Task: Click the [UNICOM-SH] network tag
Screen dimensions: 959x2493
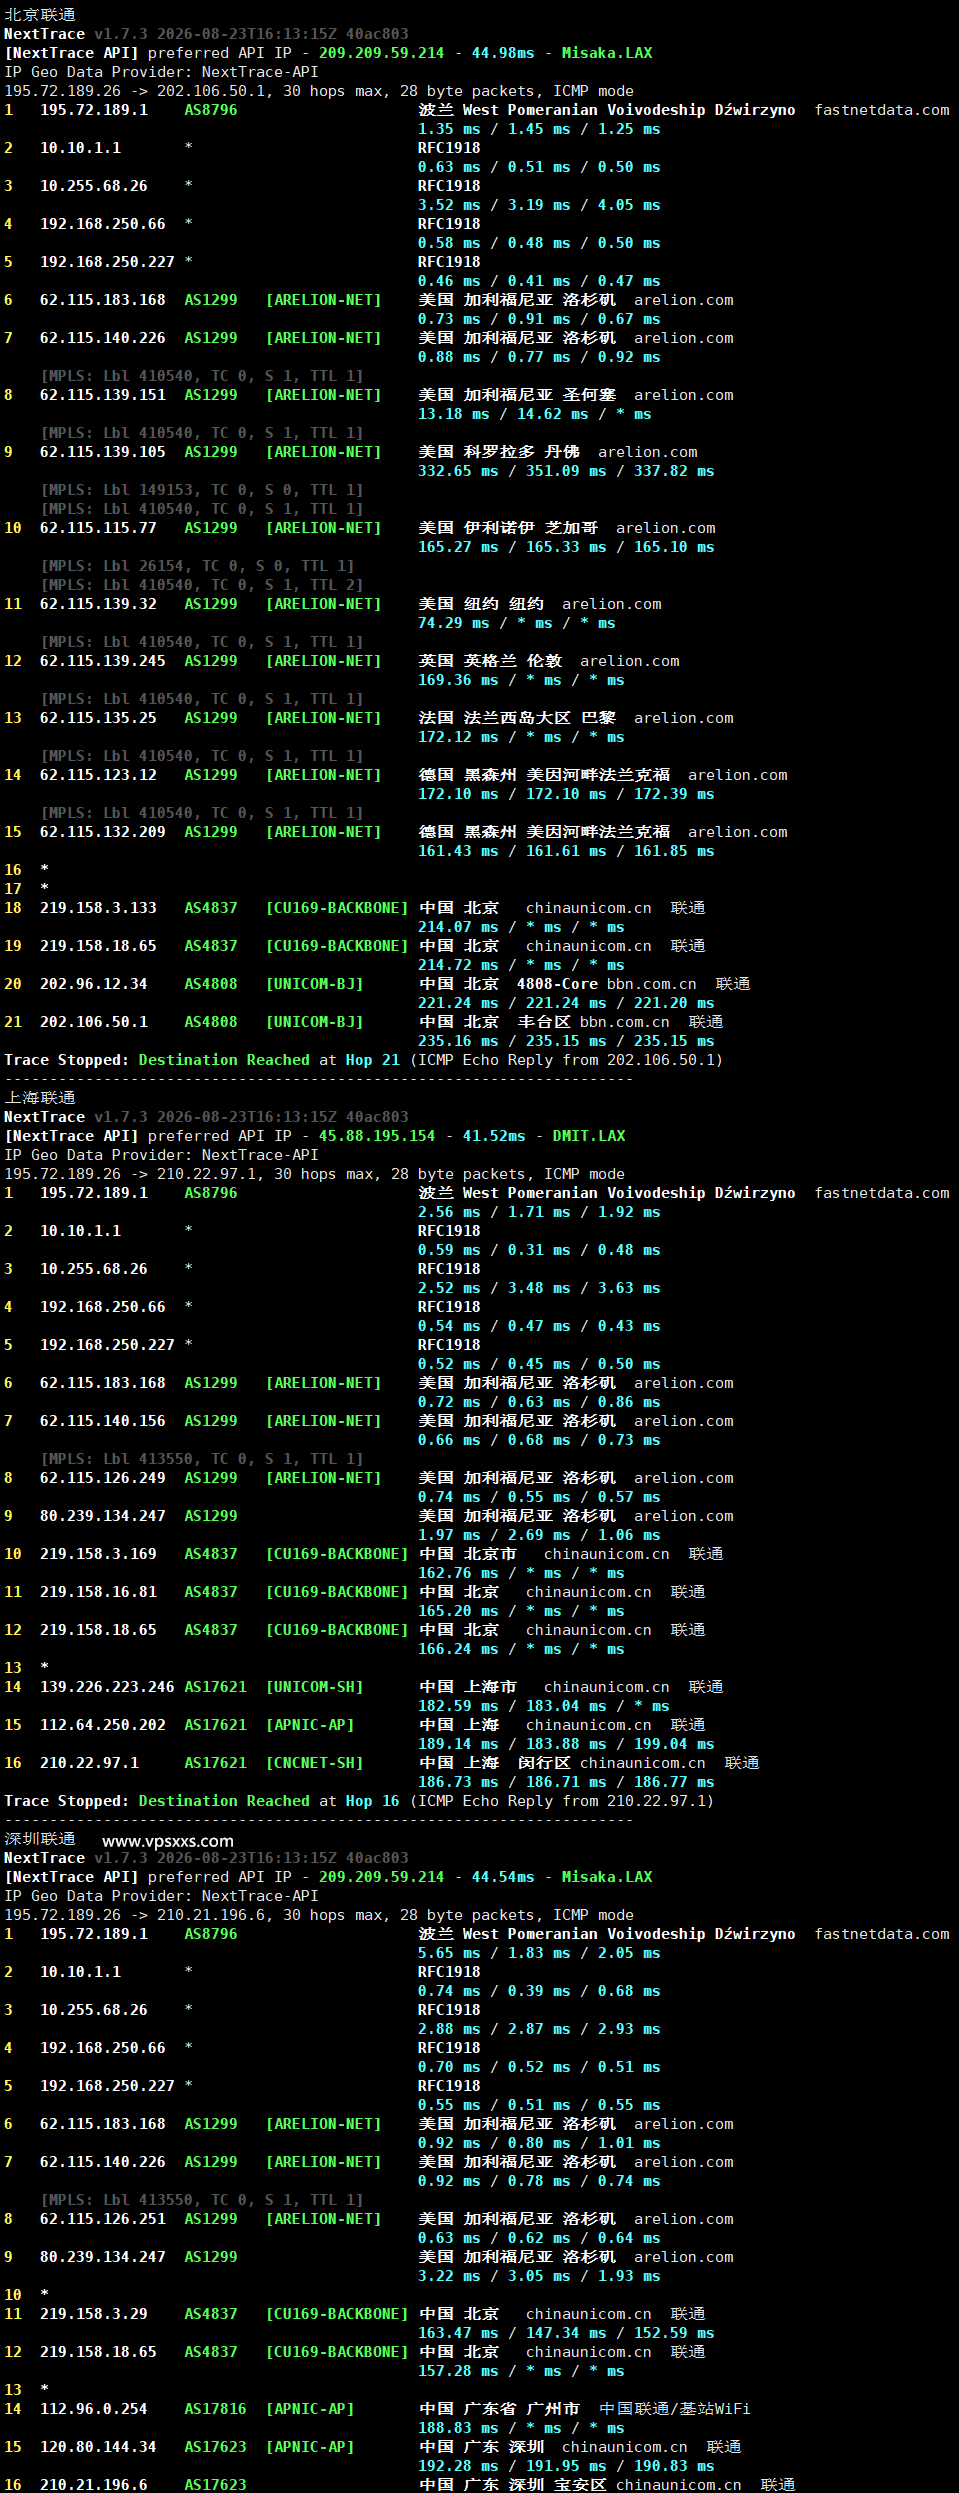Action: [314, 1687]
